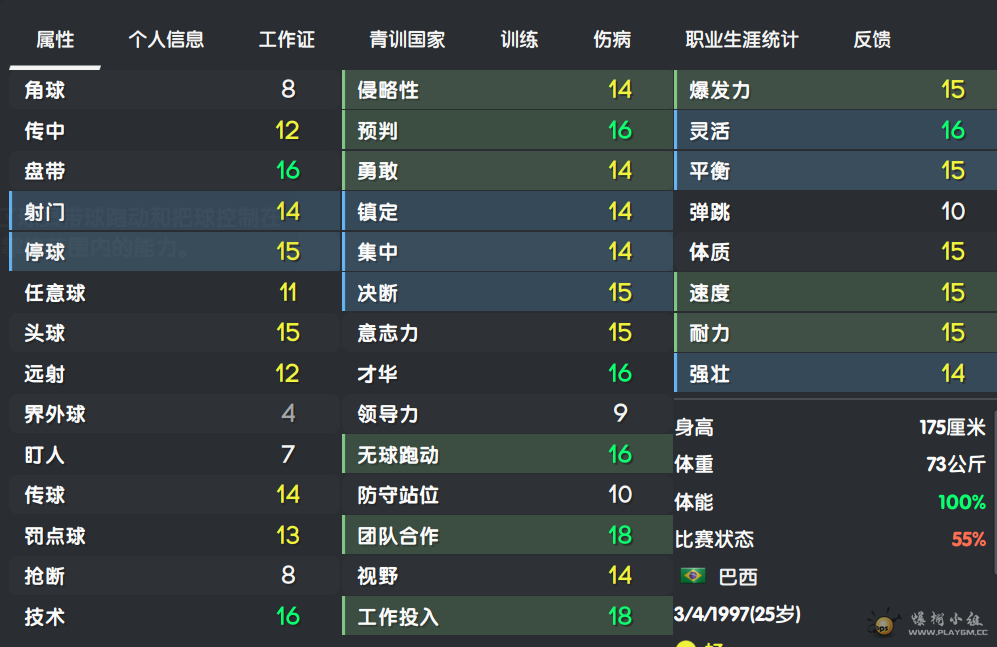Go to the 伤病 tab
Viewport: 997px width, 647px height.
point(612,39)
